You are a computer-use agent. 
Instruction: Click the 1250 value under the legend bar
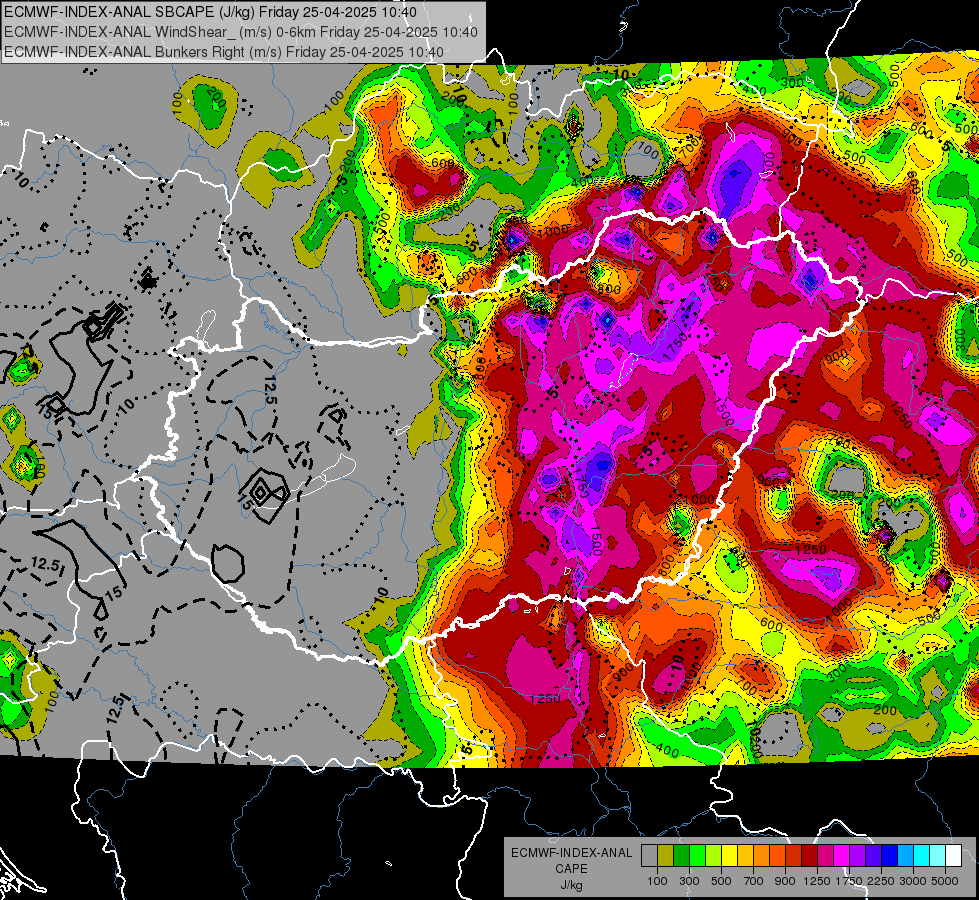pyautogui.click(x=817, y=881)
